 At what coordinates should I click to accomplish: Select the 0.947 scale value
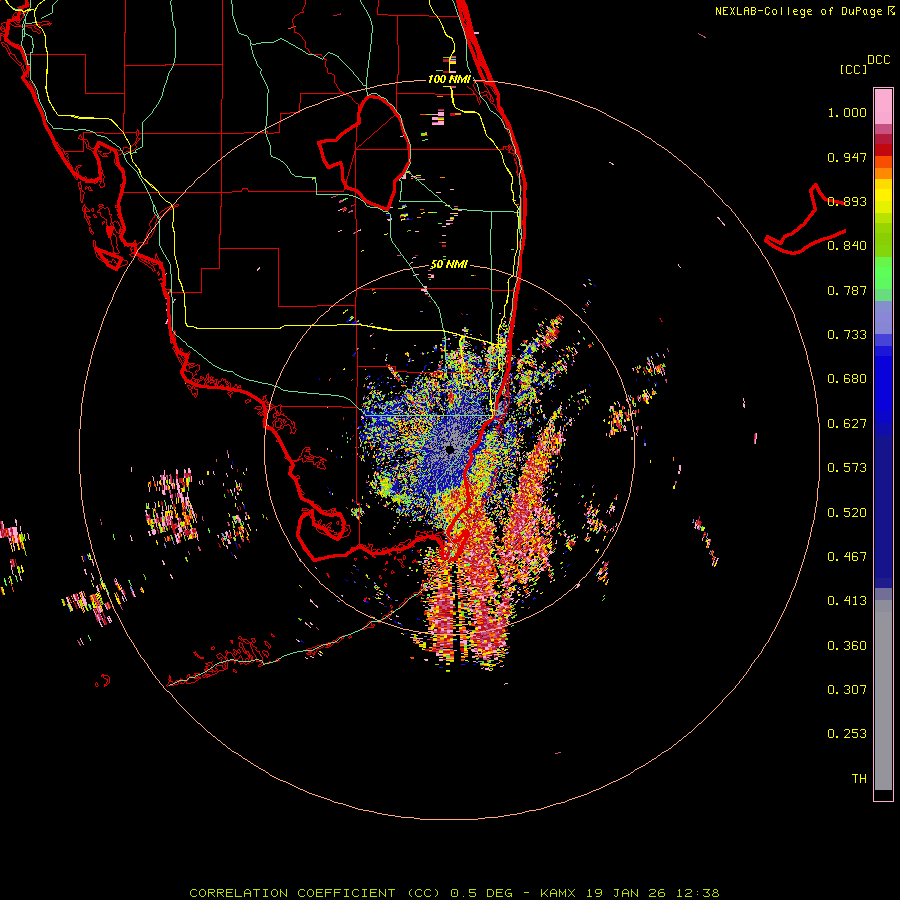847,157
